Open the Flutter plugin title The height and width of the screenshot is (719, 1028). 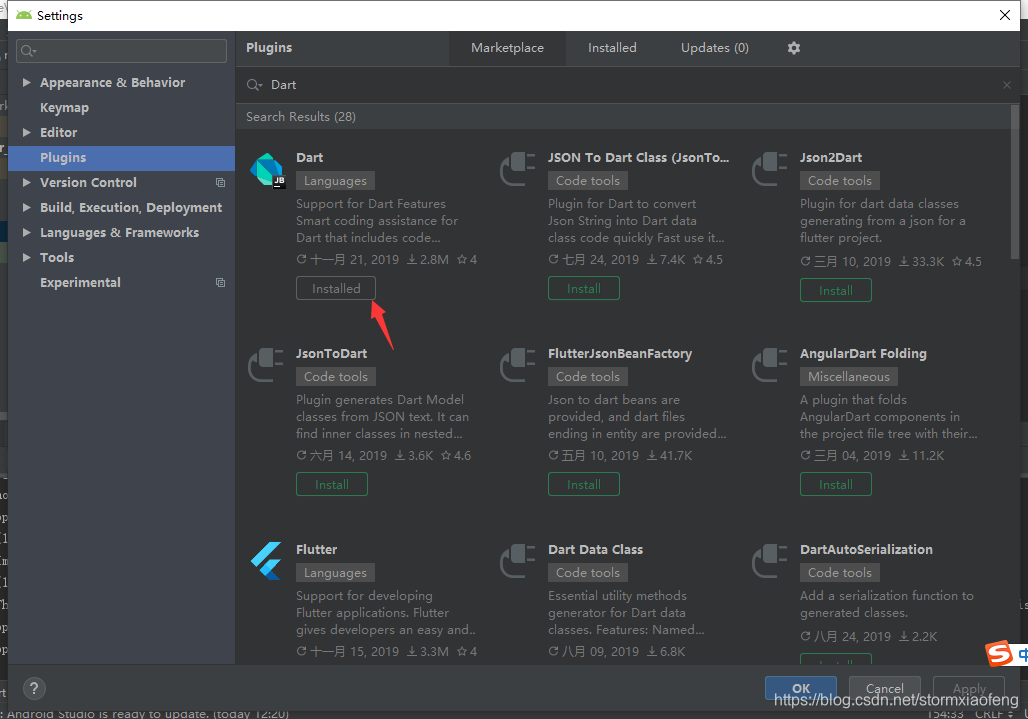(316, 549)
